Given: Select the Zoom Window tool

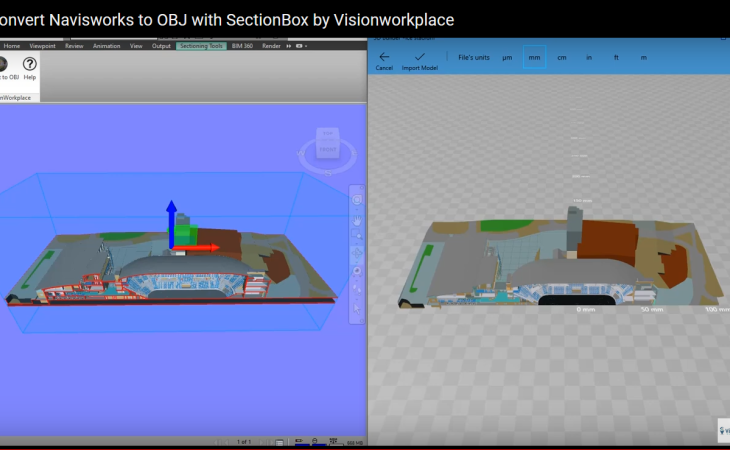Looking at the screenshot, I should (x=357, y=235).
